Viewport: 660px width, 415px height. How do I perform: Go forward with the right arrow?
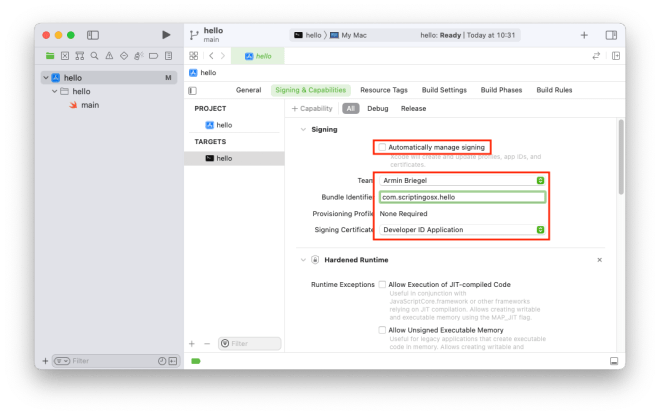pyautogui.click(x=223, y=56)
